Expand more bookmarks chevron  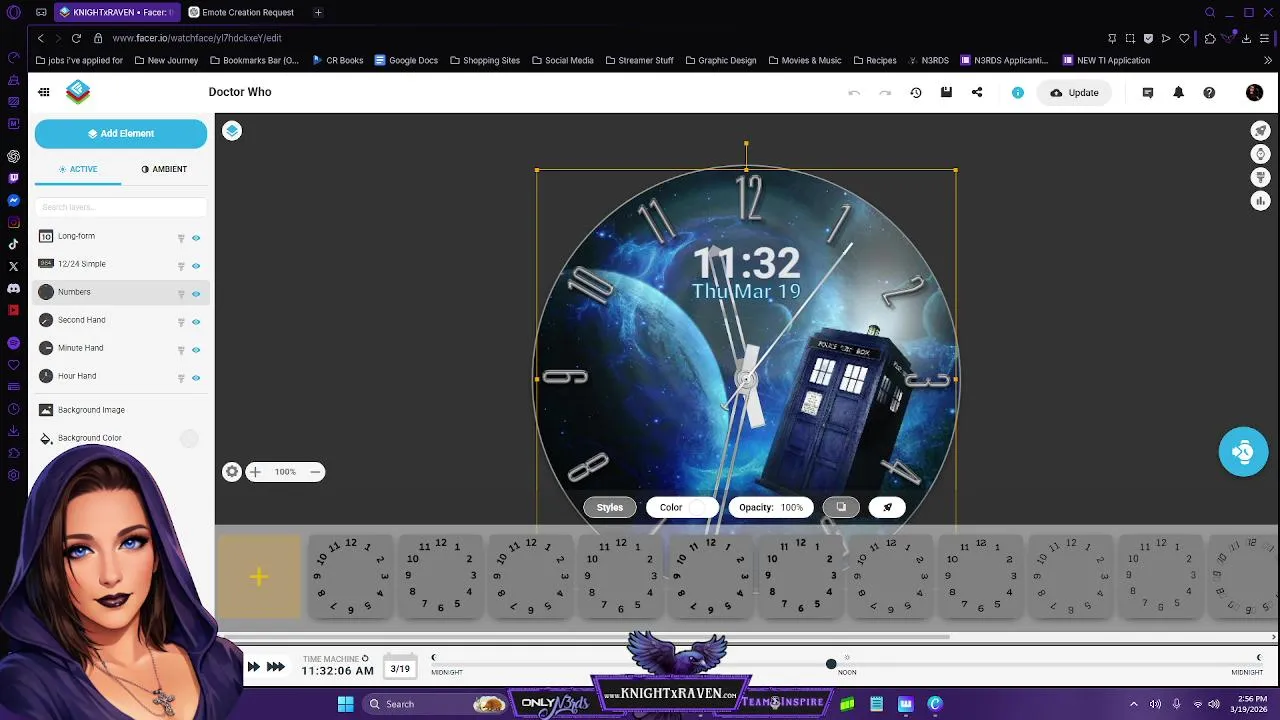(x=1268, y=60)
